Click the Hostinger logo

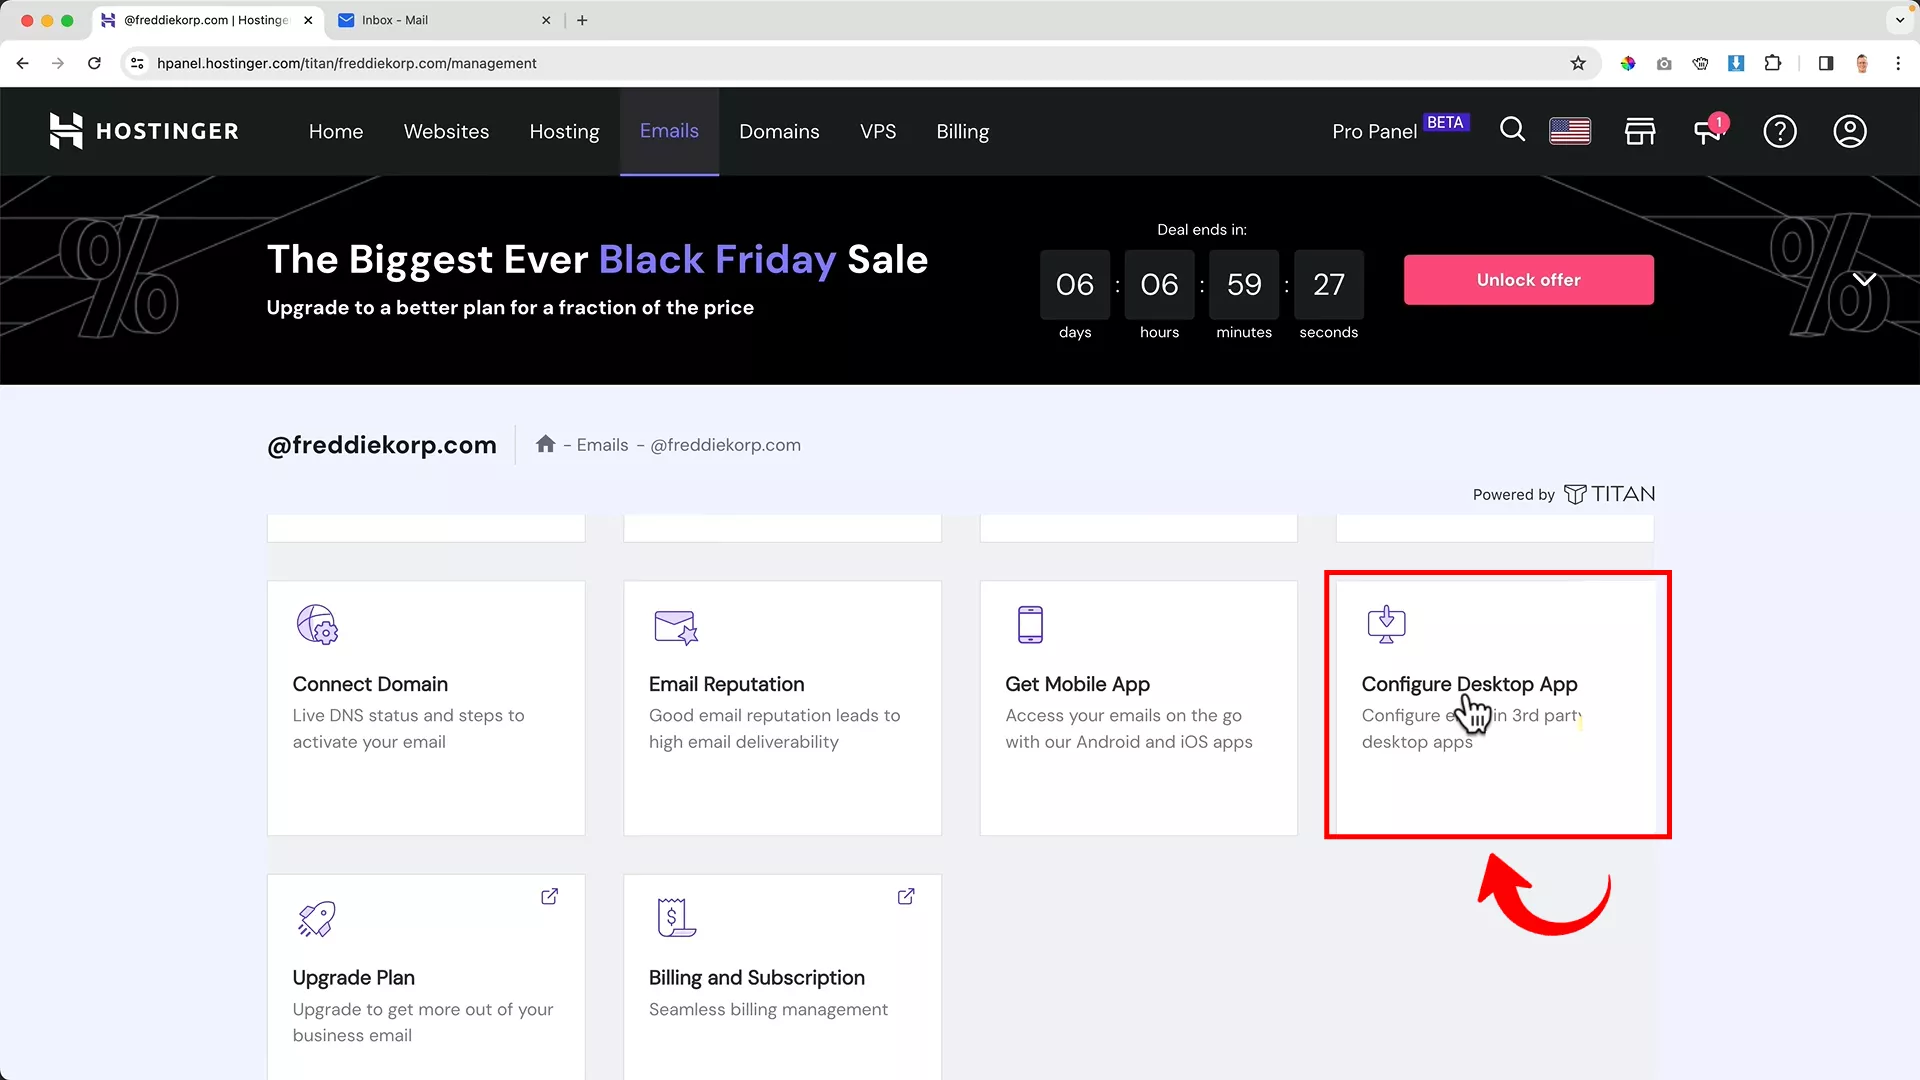pyautogui.click(x=144, y=131)
